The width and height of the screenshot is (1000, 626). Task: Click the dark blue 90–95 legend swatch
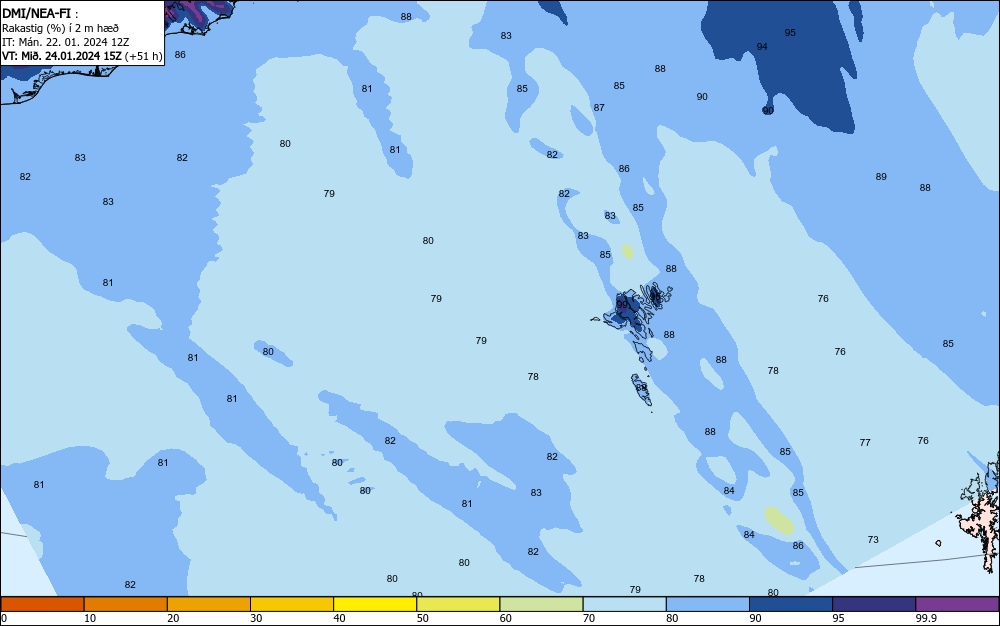(x=791, y=604)
